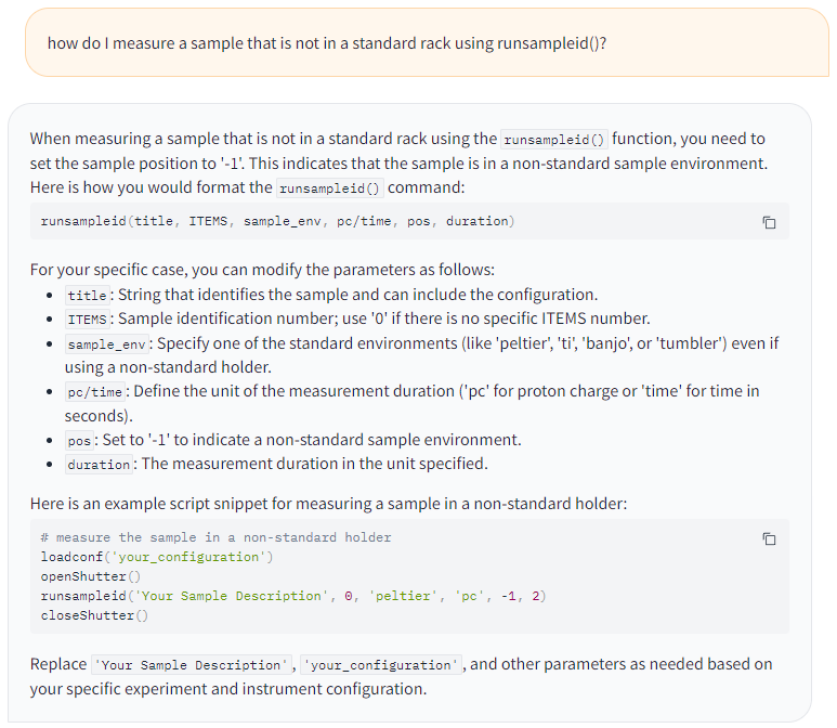Image resolution: width=837 pixels, height=728 pixels.
Task: Click inline runsampleid() before the word 'function'
Action: point(554,139)
